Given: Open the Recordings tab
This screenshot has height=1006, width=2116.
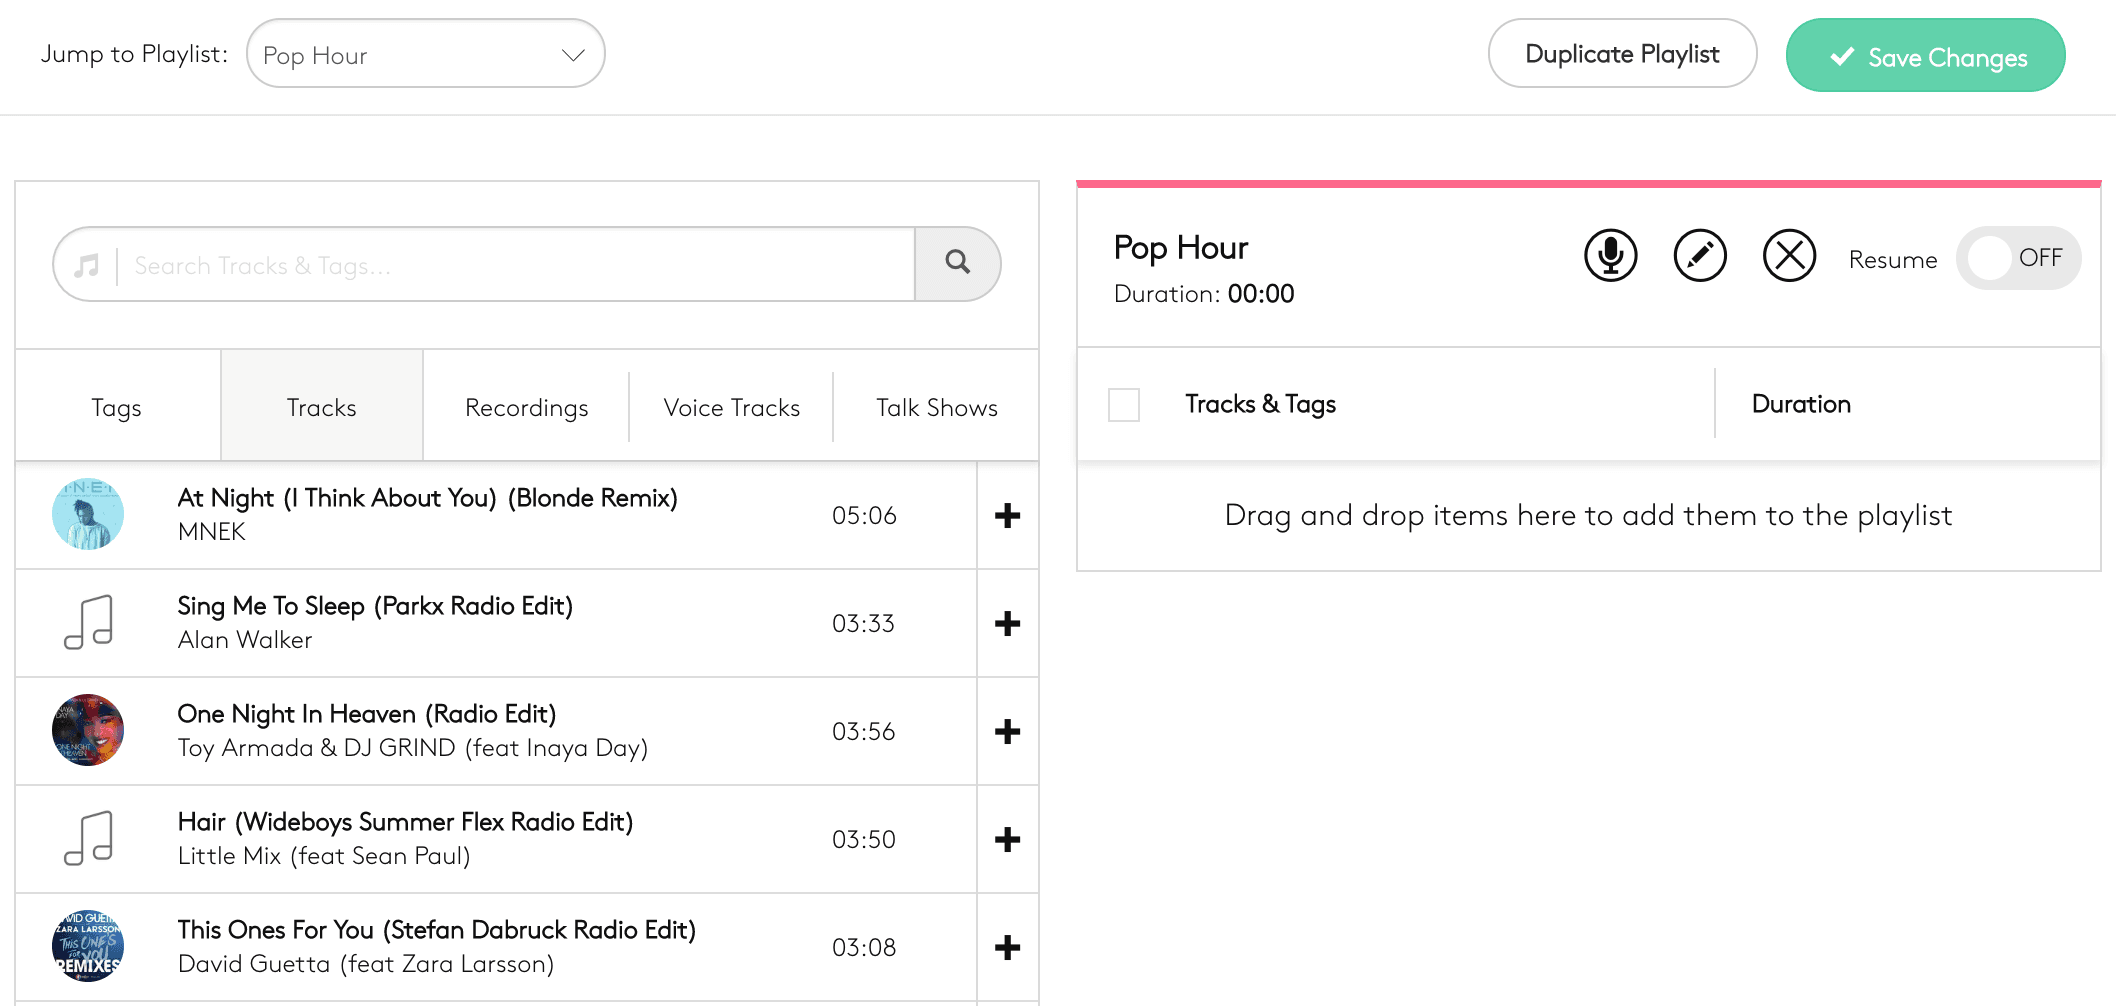Looking at the screenshot, I should tap(526, 408).
